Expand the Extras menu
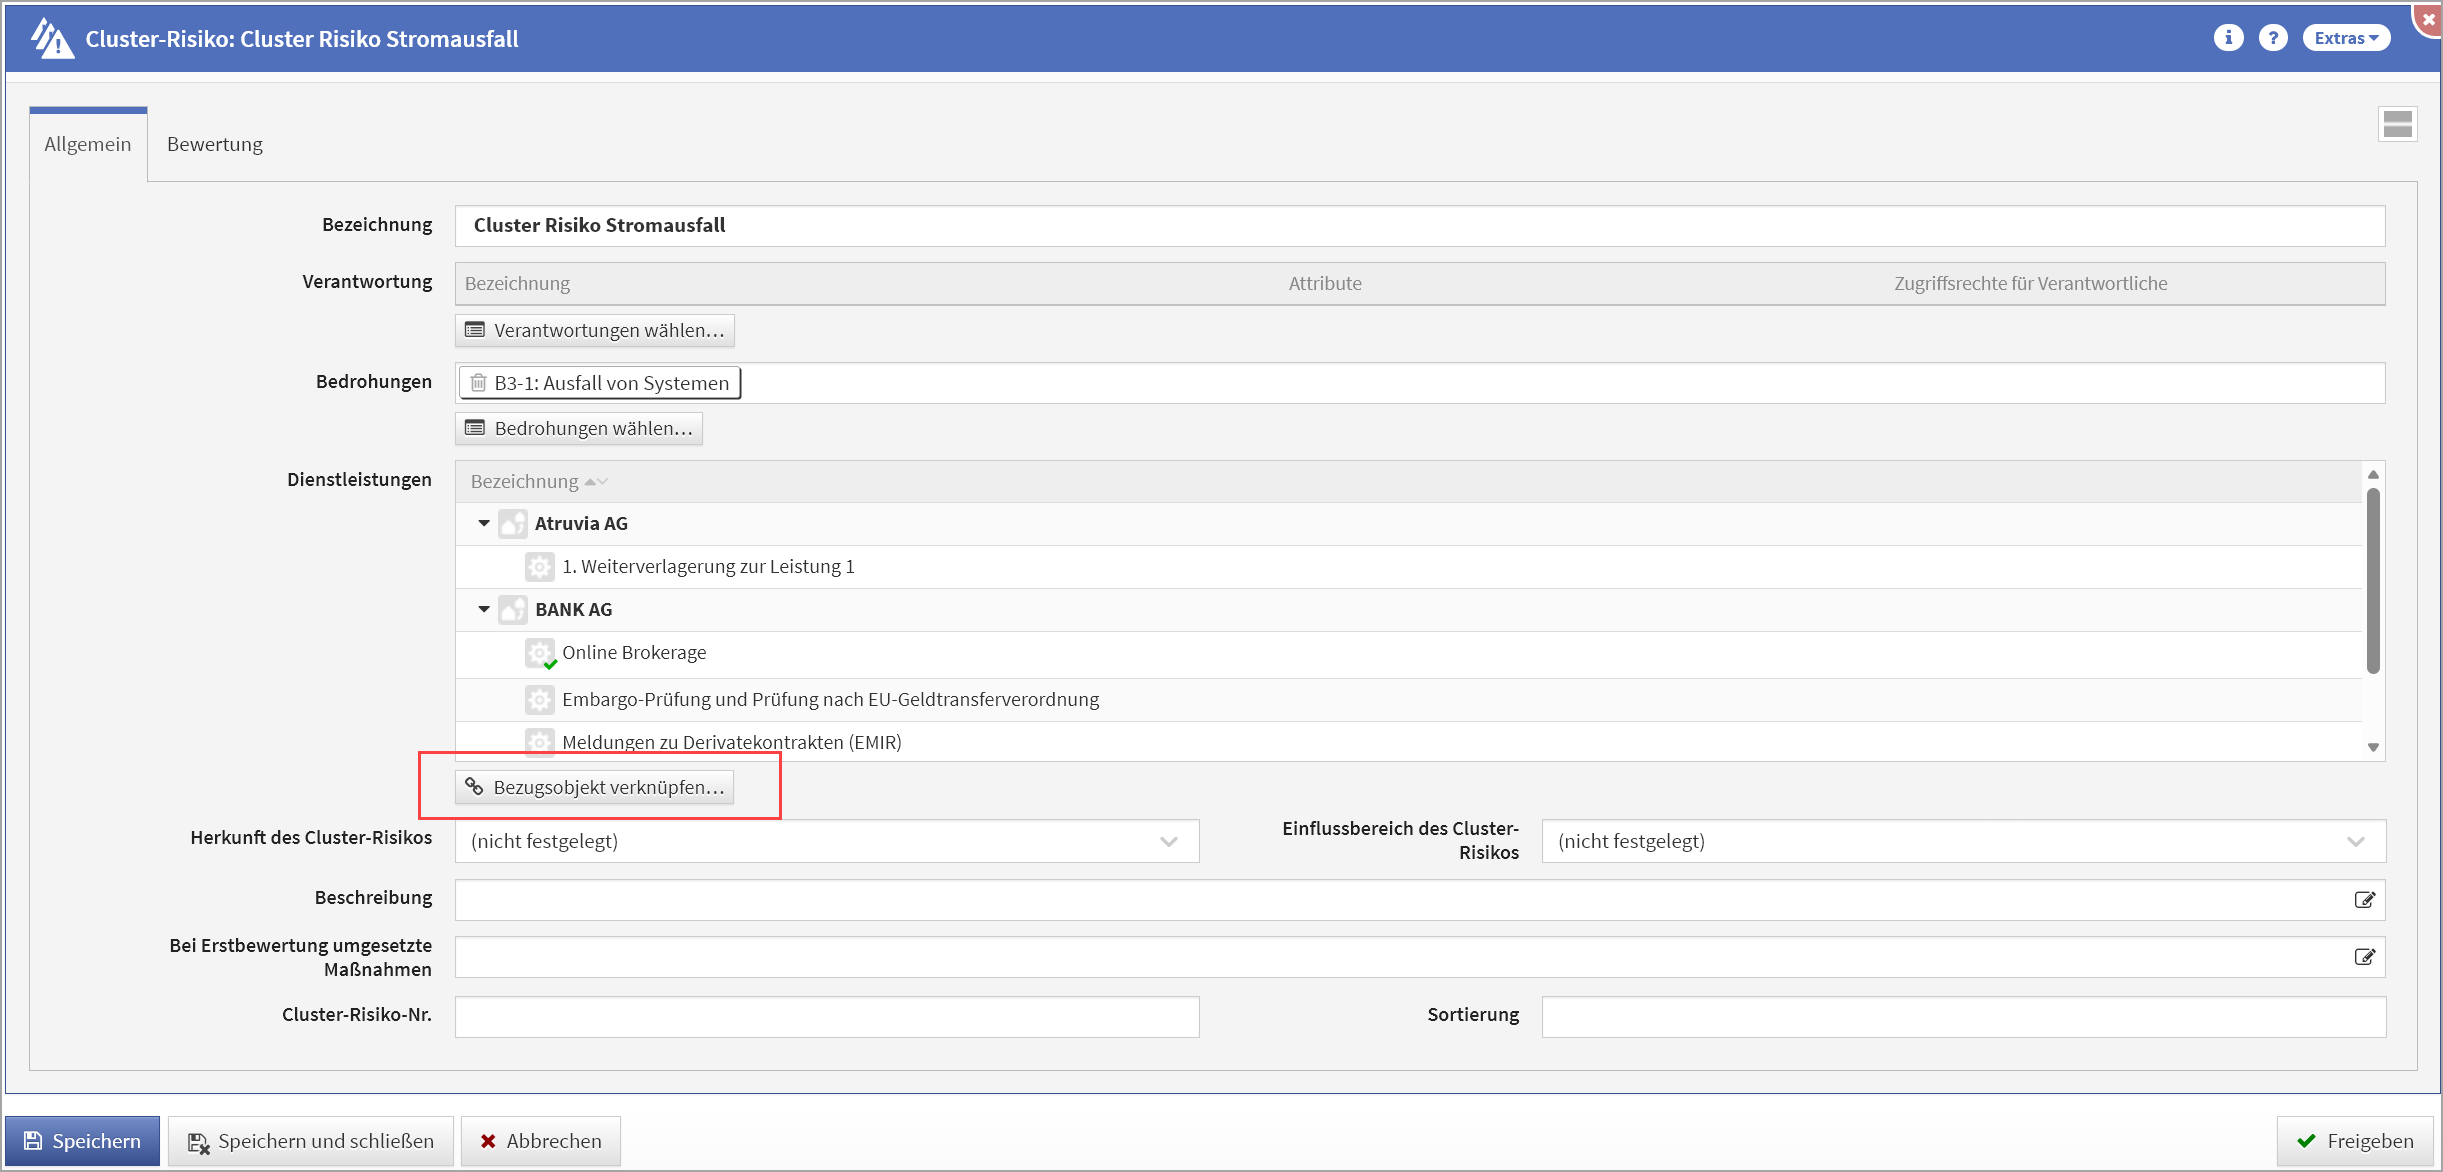Viewport: 2443px width, 1172px height. point(2346,38)
